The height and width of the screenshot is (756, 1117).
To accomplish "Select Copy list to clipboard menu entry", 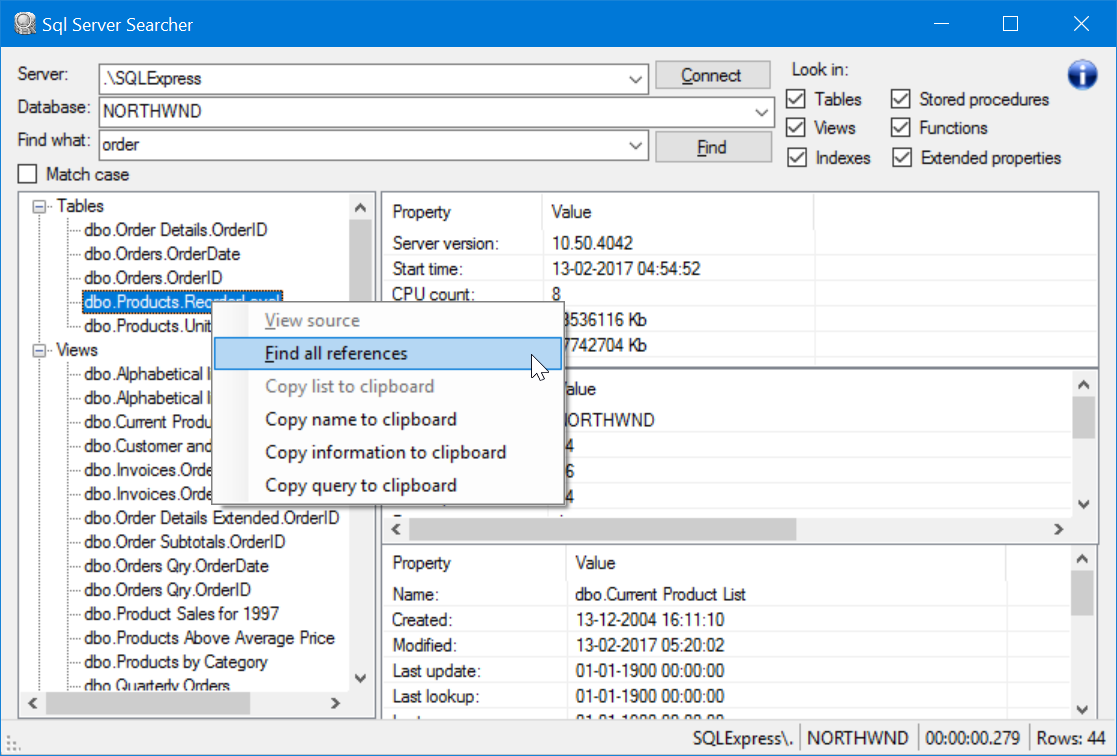I will (387, 386).
